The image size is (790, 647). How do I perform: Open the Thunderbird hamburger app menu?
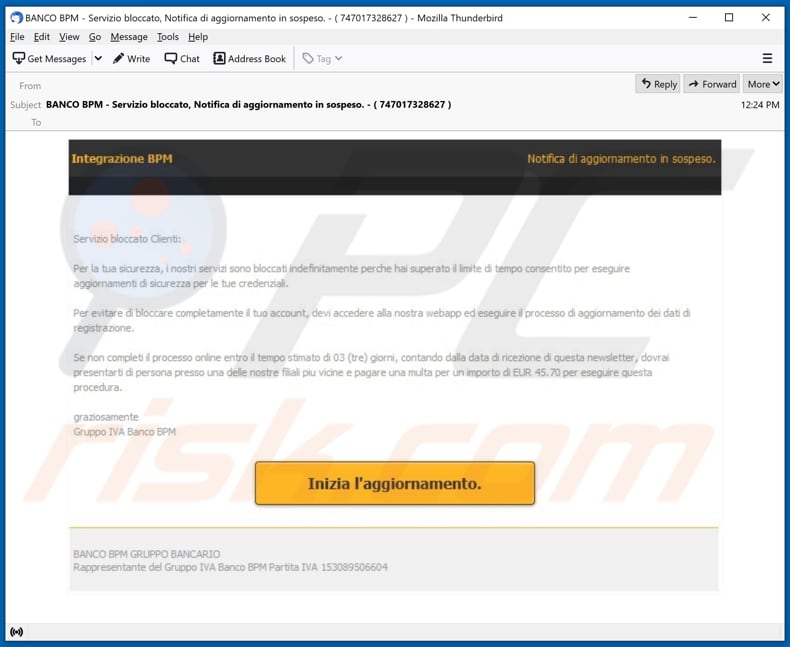[x=767, y=58]
